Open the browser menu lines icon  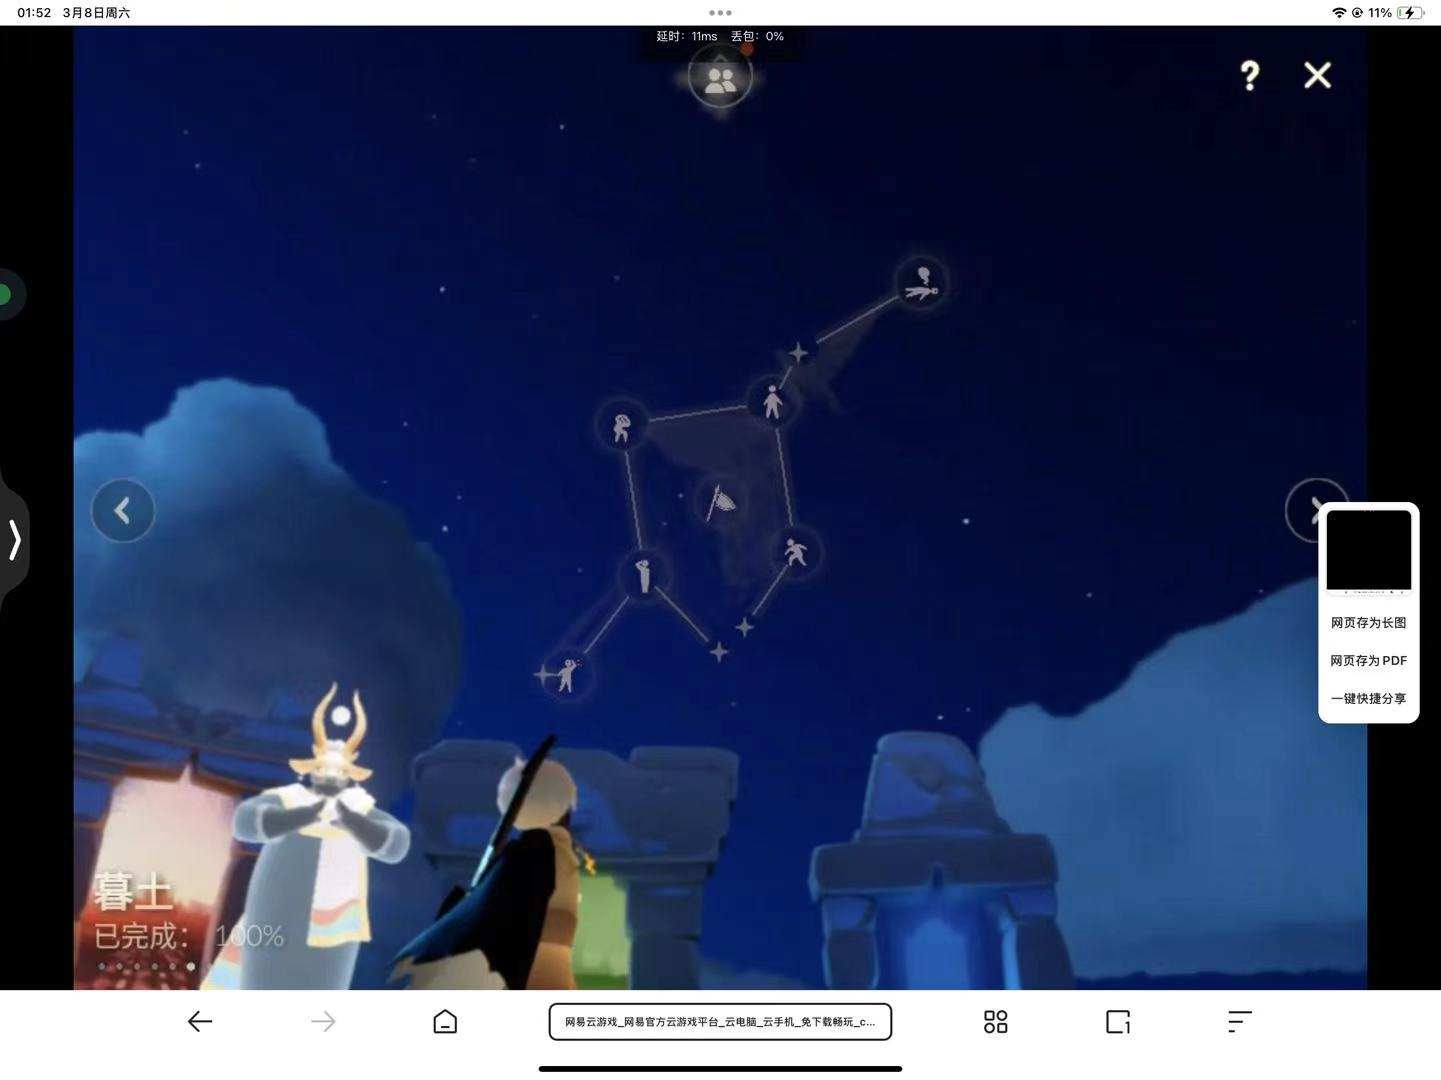1240,1021
